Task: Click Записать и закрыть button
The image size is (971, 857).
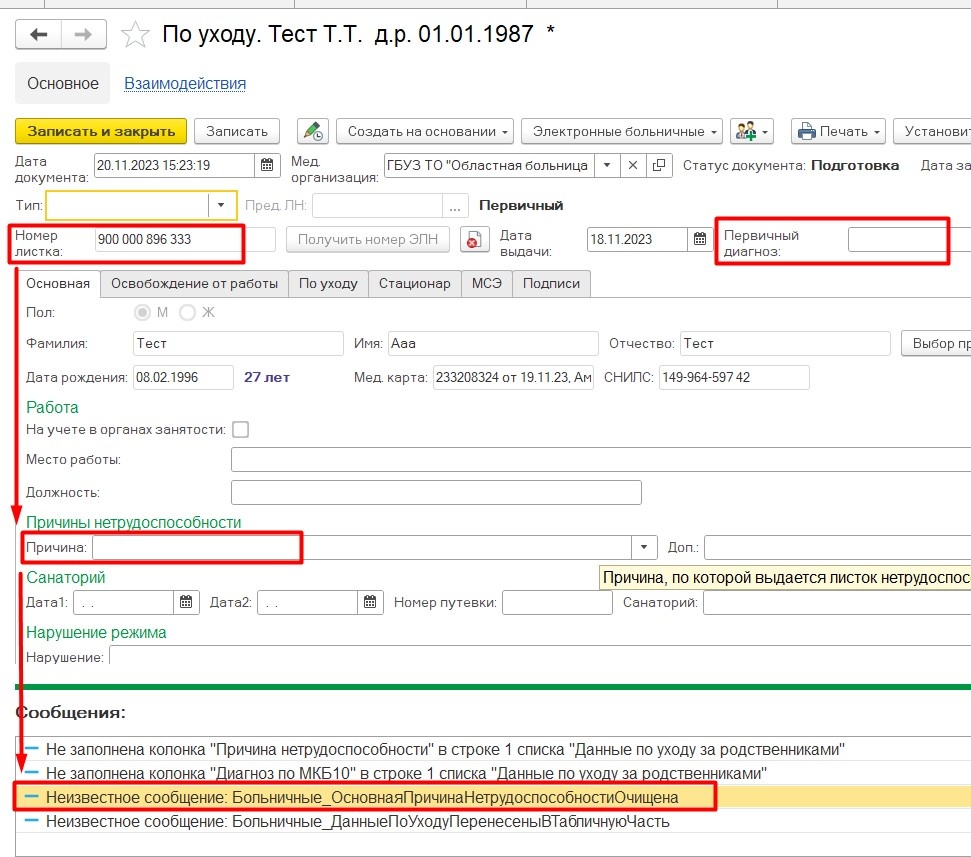Action: [100, 131]
